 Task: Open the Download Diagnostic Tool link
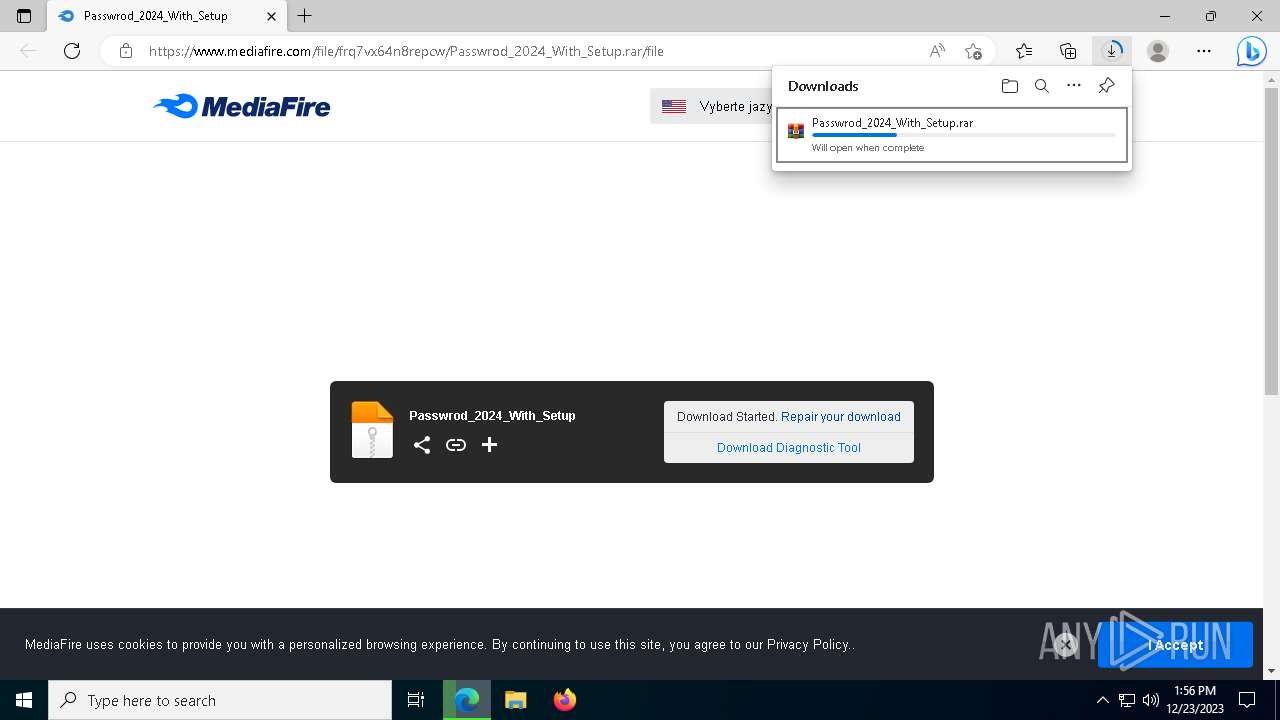789,448
